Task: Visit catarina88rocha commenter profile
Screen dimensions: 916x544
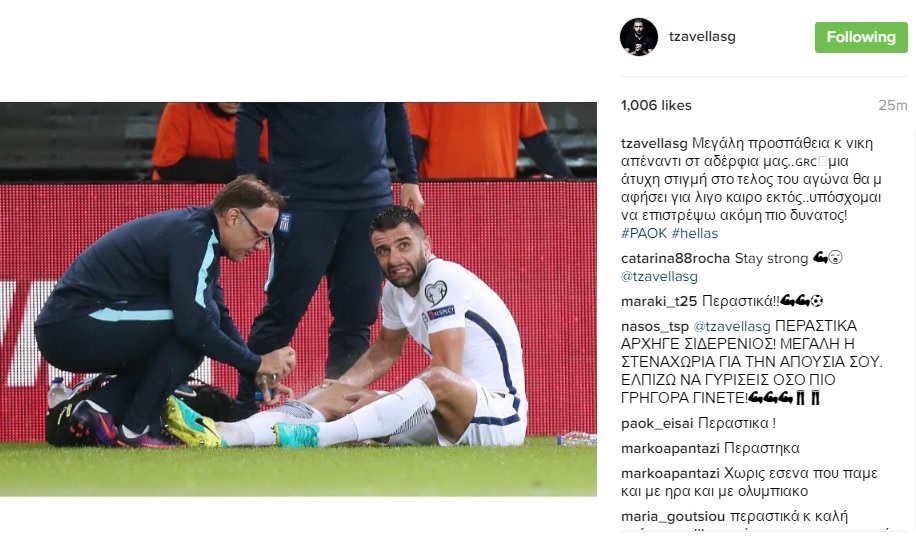Action: pos(675,258)
